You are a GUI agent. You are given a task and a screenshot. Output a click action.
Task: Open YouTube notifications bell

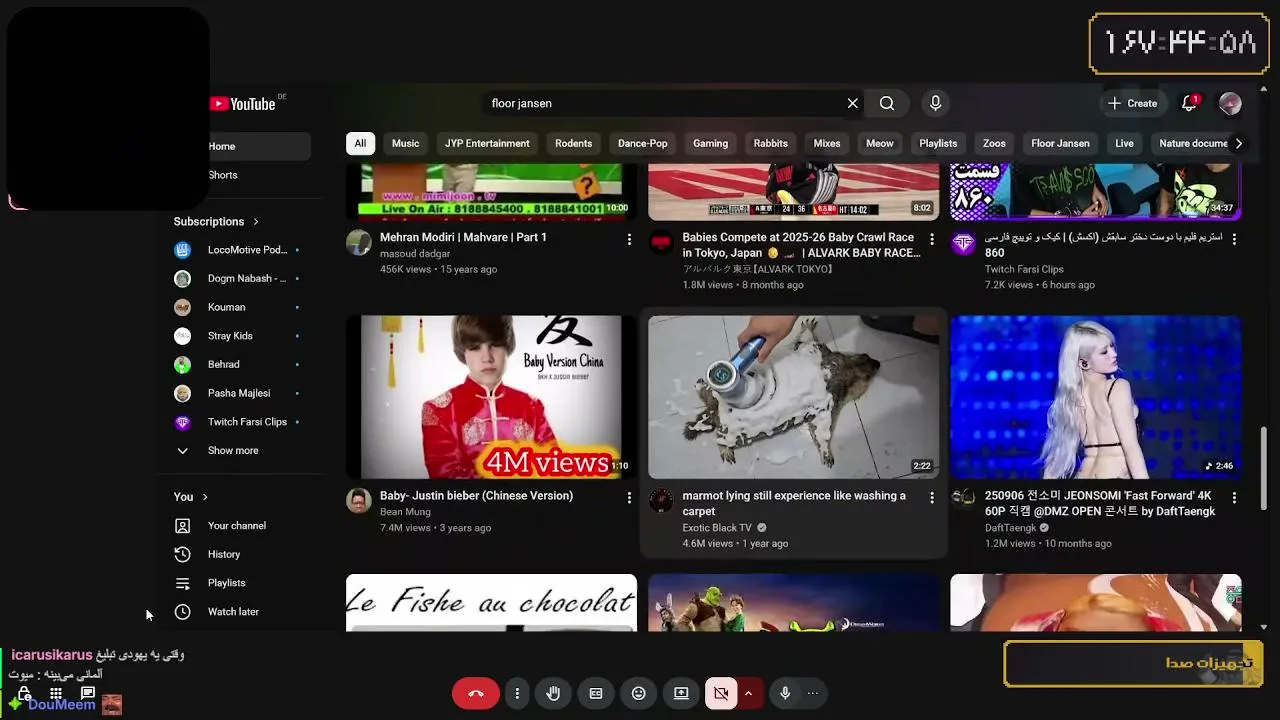click(x=1189, y=103)
